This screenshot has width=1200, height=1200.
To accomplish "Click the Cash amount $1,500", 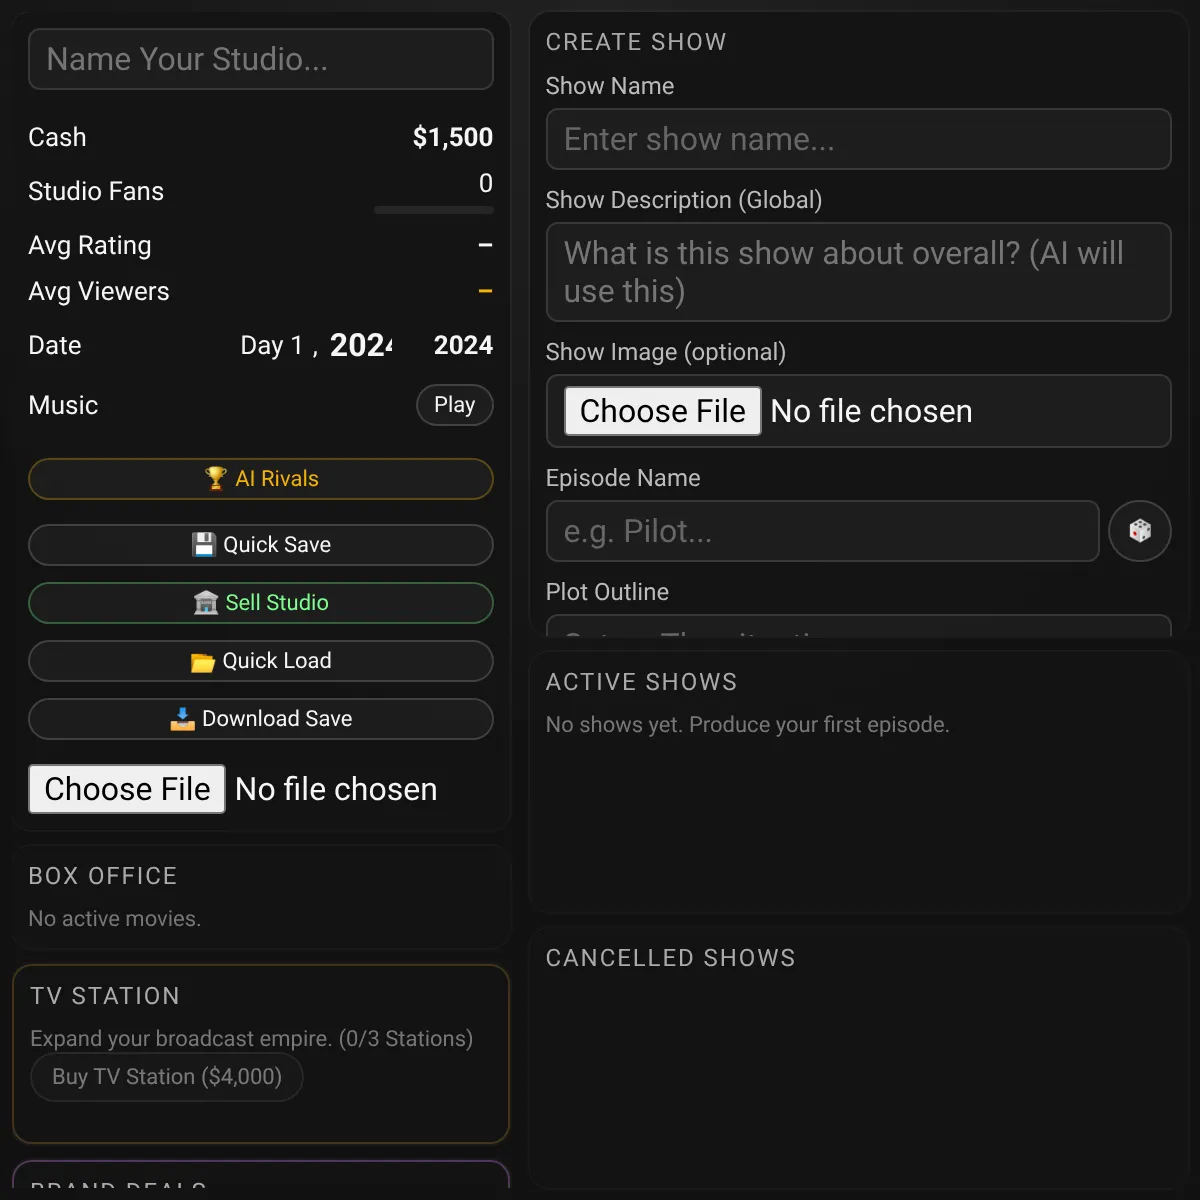I will click(452, 137).
